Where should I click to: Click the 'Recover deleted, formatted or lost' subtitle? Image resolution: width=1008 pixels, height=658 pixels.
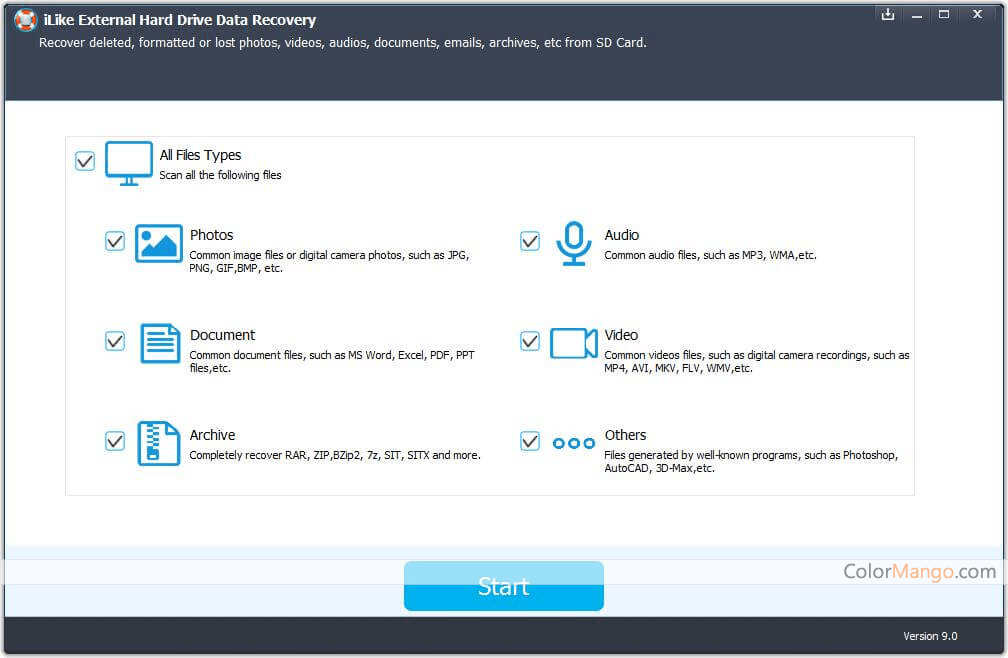coord(343,42)
